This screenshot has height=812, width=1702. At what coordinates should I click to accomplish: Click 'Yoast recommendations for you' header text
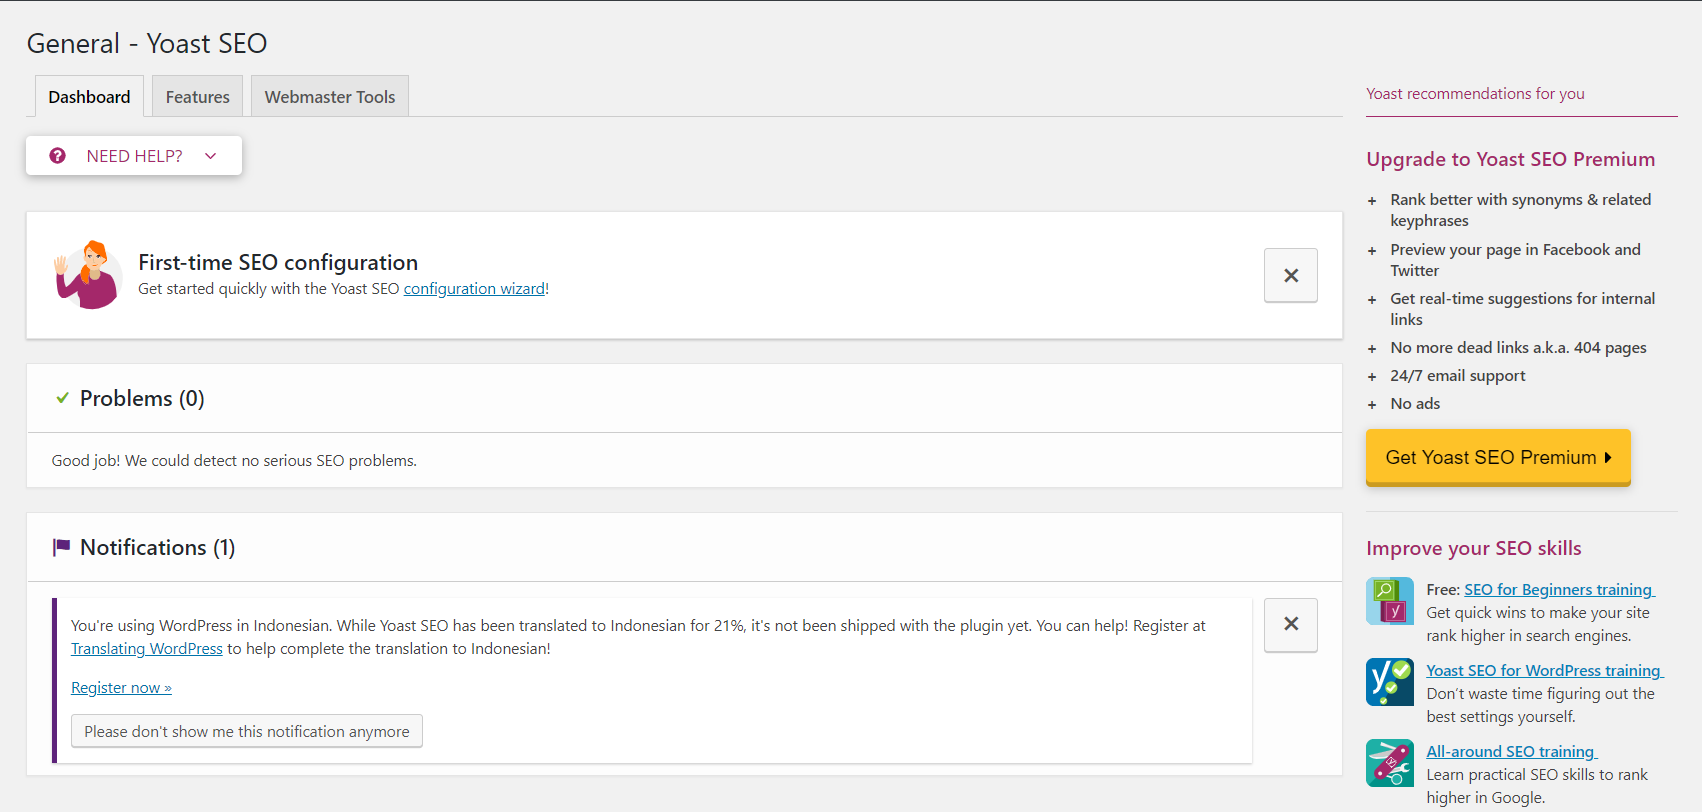1475,94
